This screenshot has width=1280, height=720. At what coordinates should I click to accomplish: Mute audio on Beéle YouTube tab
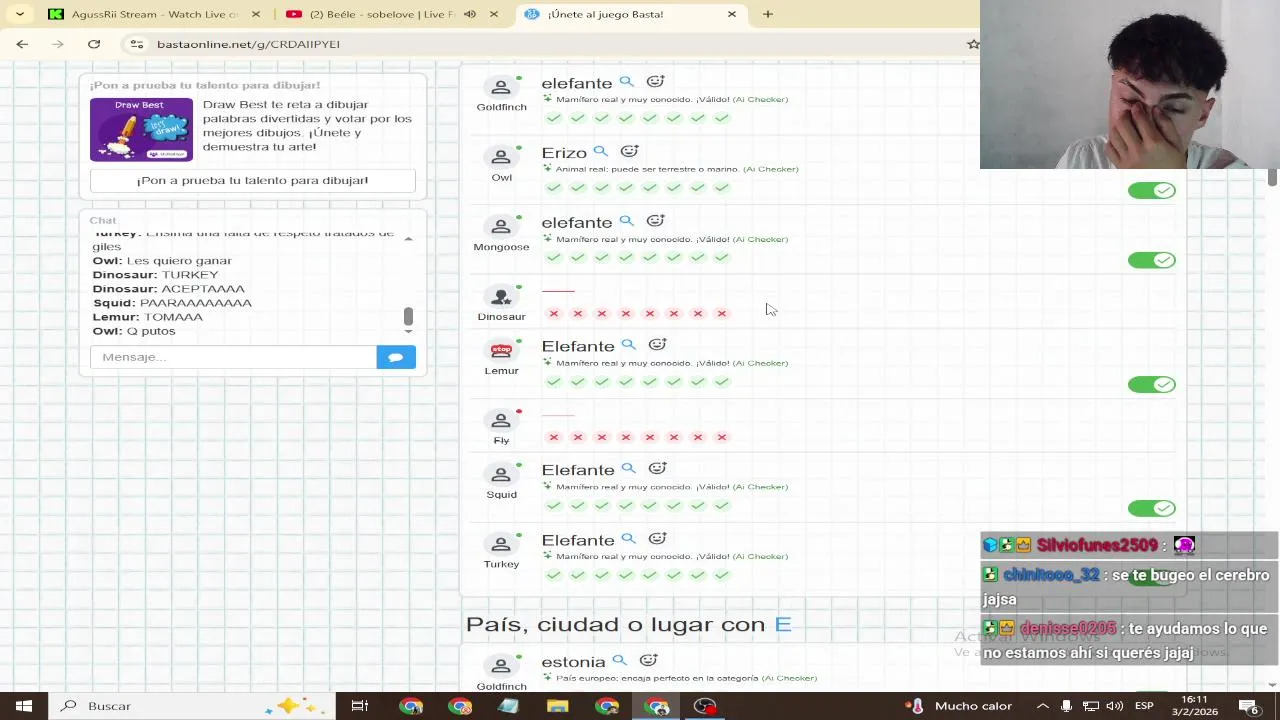pos(470,14)
